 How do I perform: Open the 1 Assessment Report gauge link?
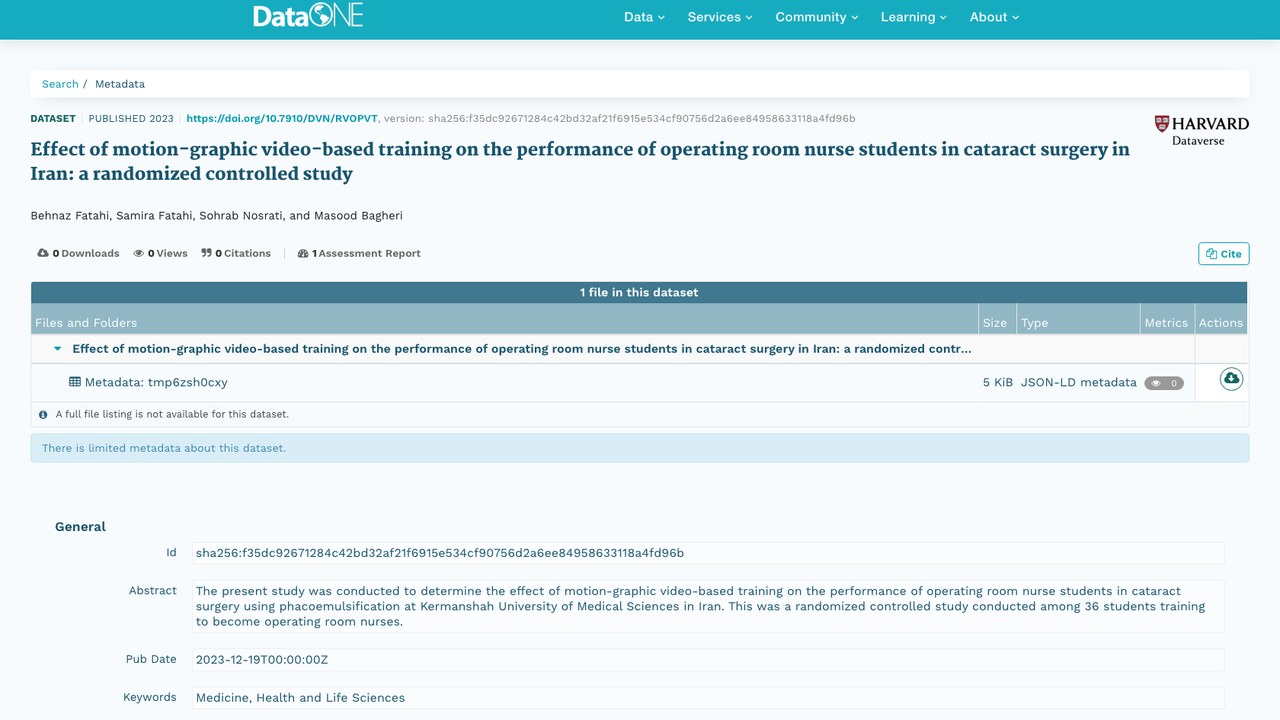point(359,253)
